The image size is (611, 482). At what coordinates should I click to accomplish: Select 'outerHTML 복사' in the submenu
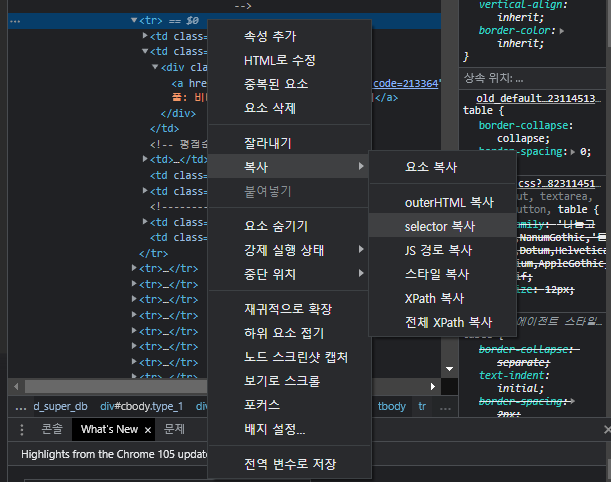[x=442, y=203]
